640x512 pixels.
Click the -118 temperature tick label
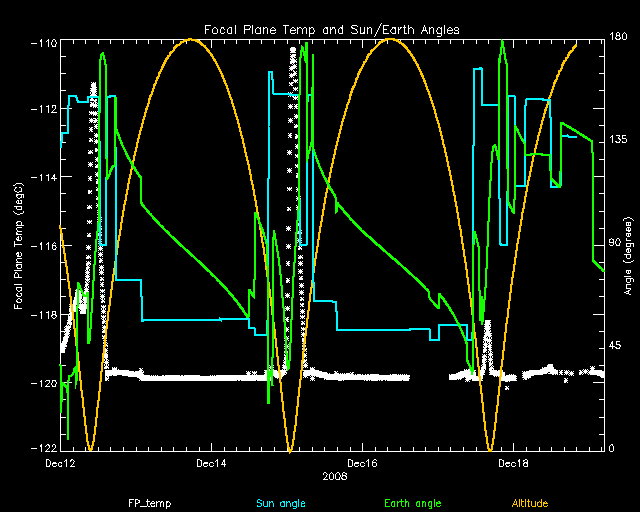42,315
